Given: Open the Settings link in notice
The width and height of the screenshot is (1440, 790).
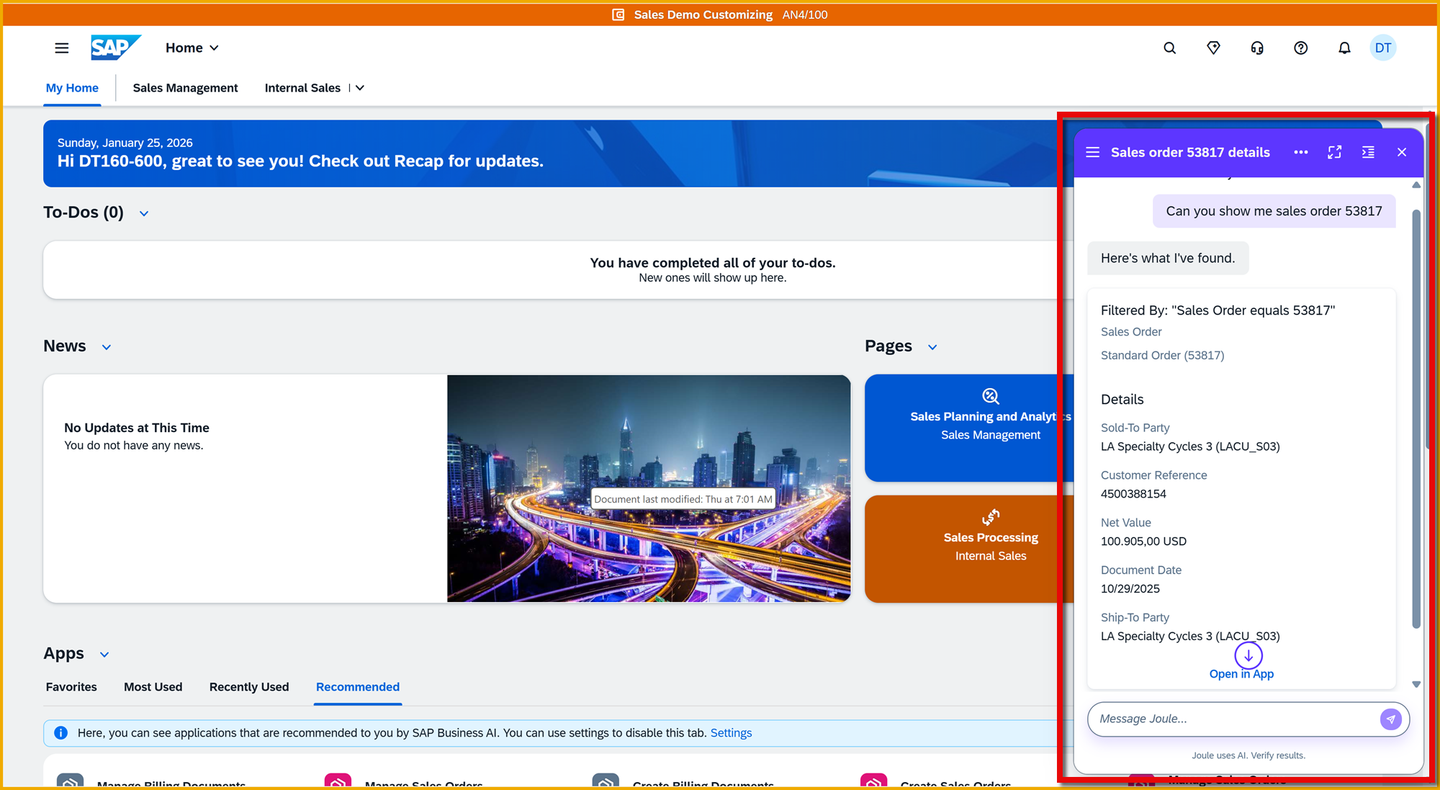Looking at the screenshot, I should click(x=731, y=733).
